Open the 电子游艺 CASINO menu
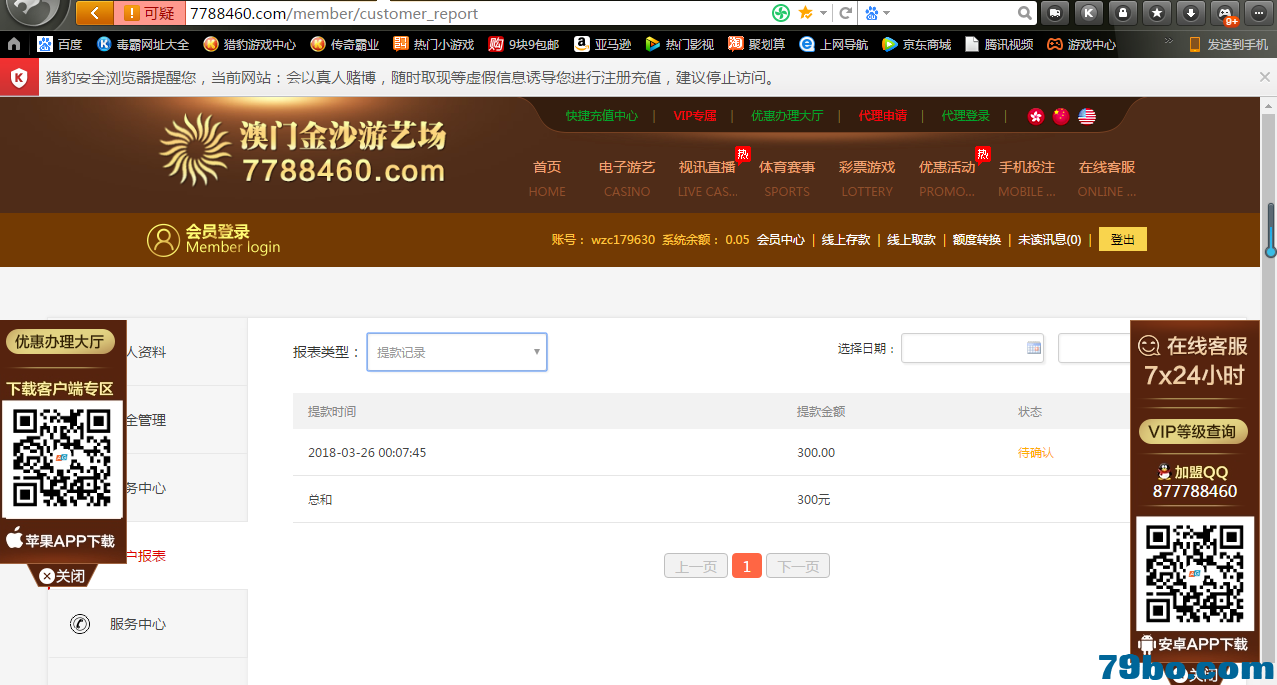This screenshot has width=1277, height=685. [627, 178]
